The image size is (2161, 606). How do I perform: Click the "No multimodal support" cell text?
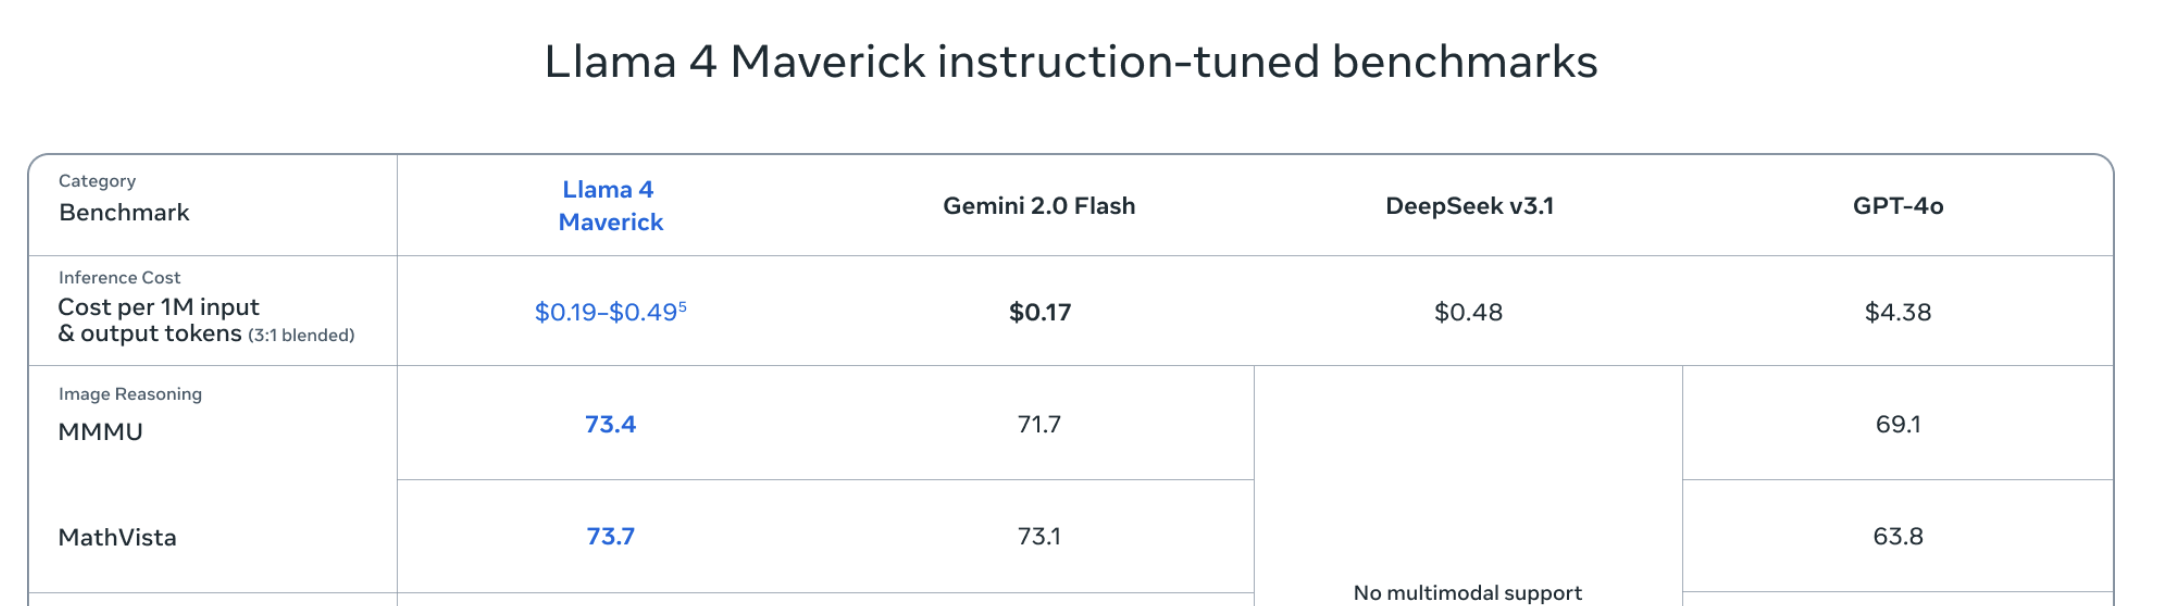[x=1467, y=593]
